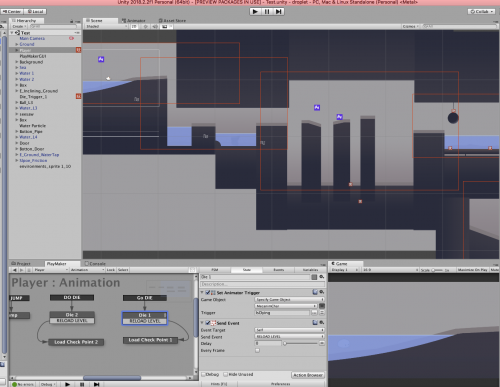Click the Delay slider track

click(x=301, y=343)
